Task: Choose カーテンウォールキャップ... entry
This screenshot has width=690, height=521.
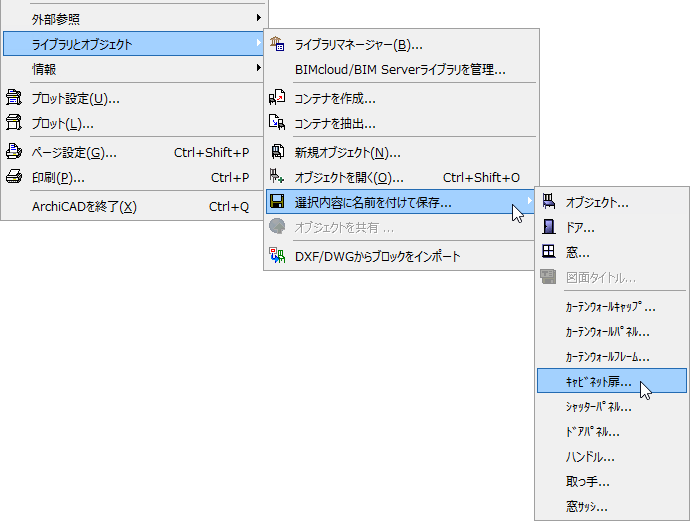Action: (612, 307)
